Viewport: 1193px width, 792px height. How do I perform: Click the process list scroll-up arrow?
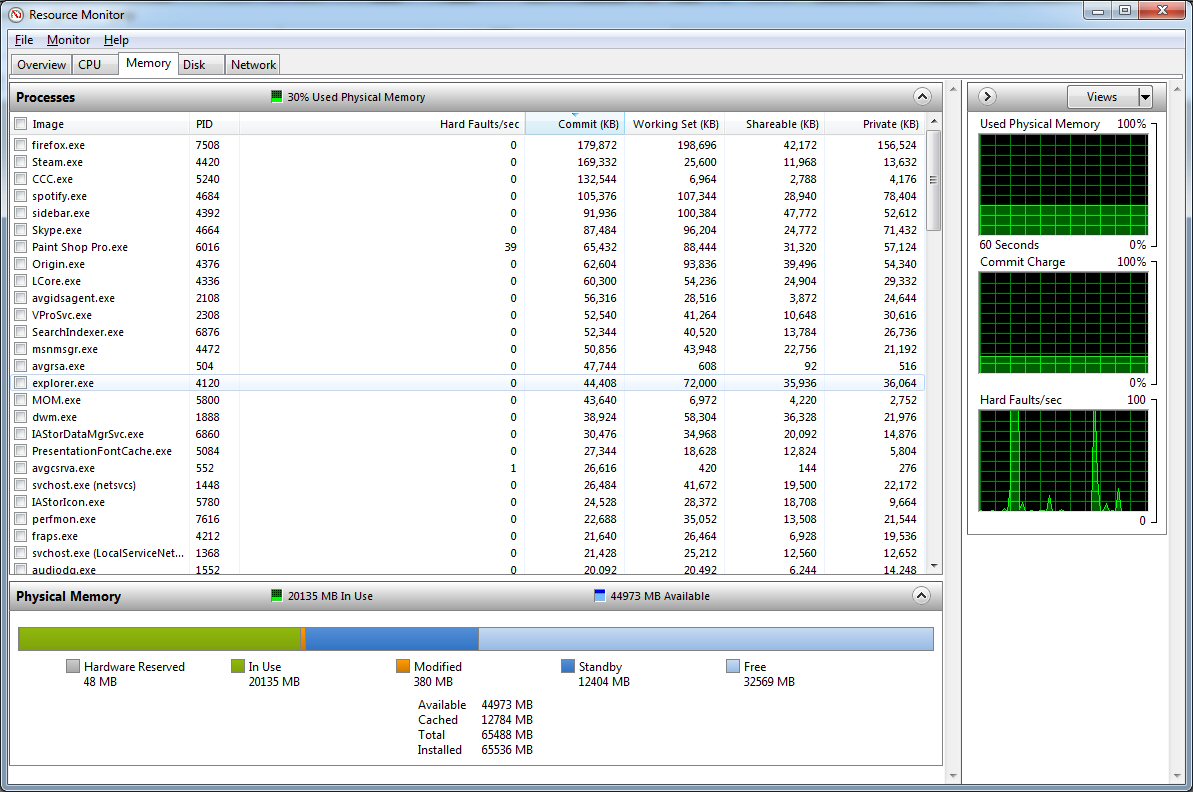tap(934, 122)
